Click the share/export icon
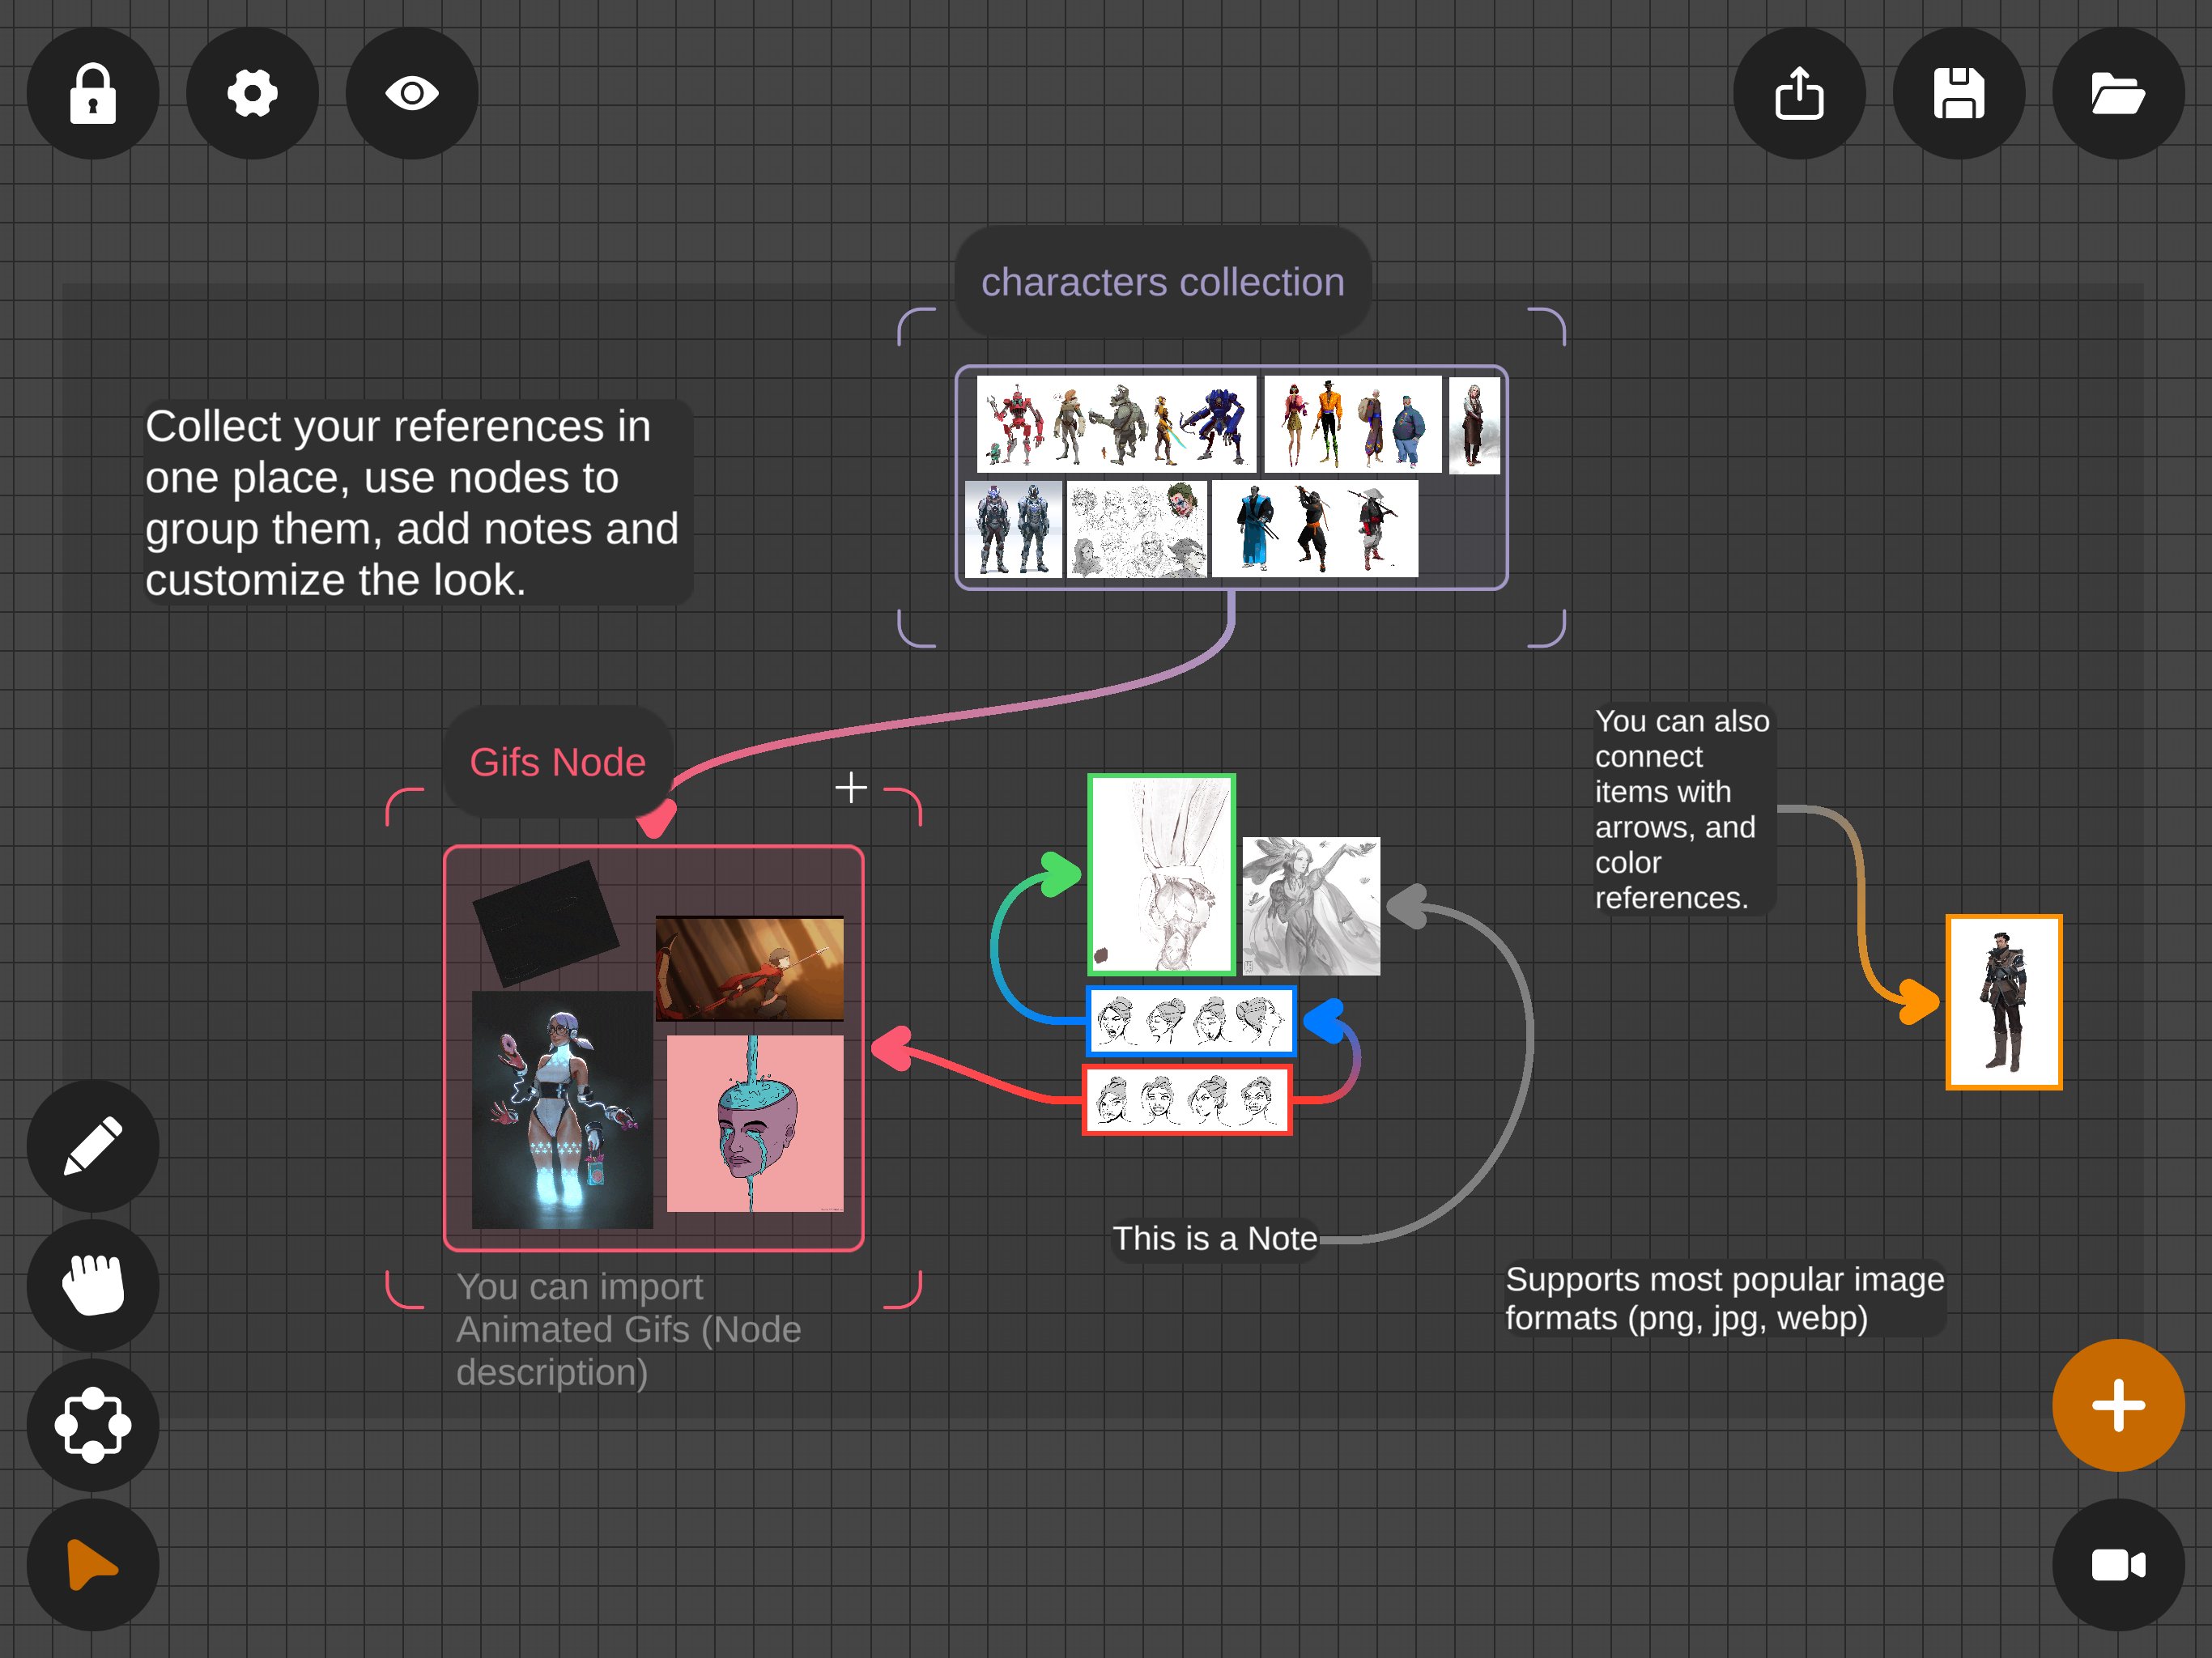 (x=1799, y=93)
